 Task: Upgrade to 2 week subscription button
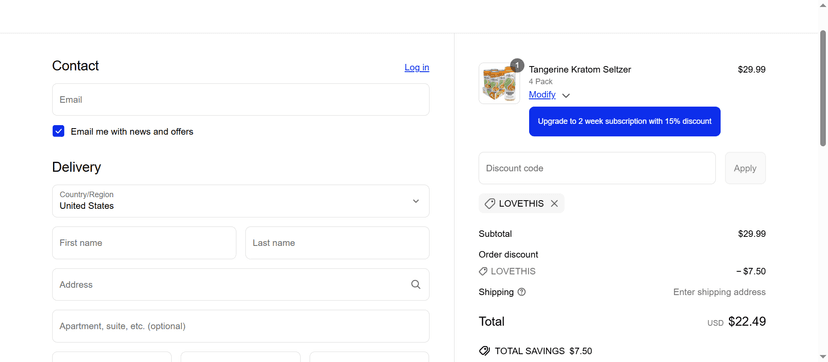coord(625,121)
